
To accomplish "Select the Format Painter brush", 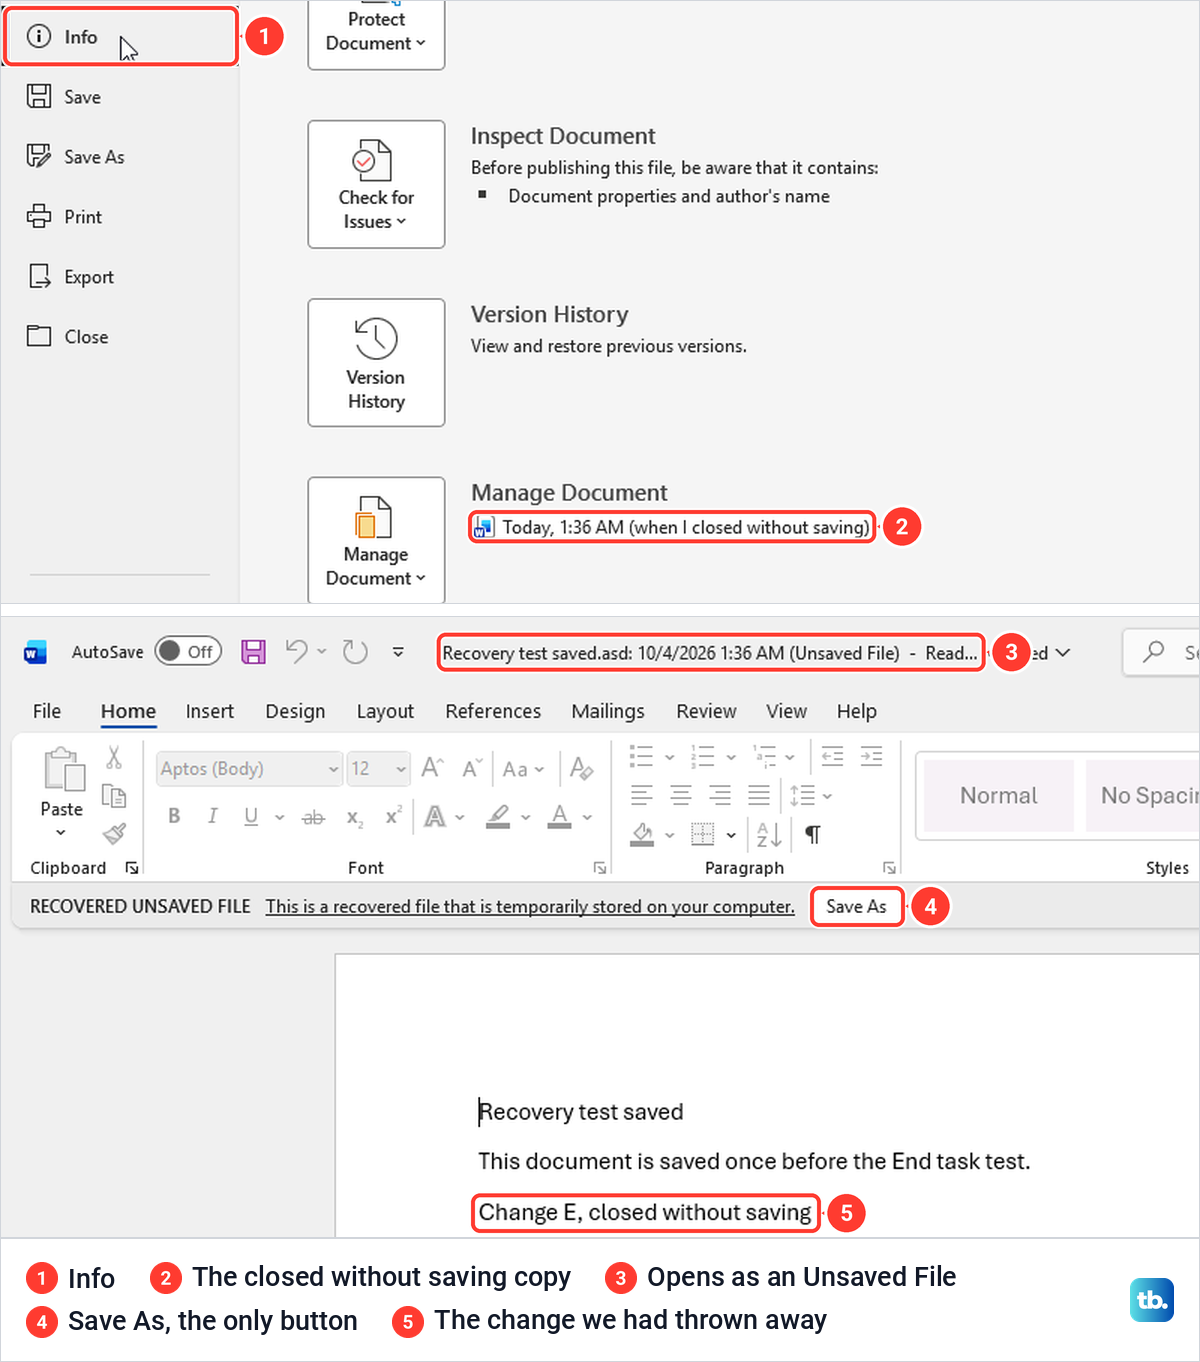I will point(114,833).
